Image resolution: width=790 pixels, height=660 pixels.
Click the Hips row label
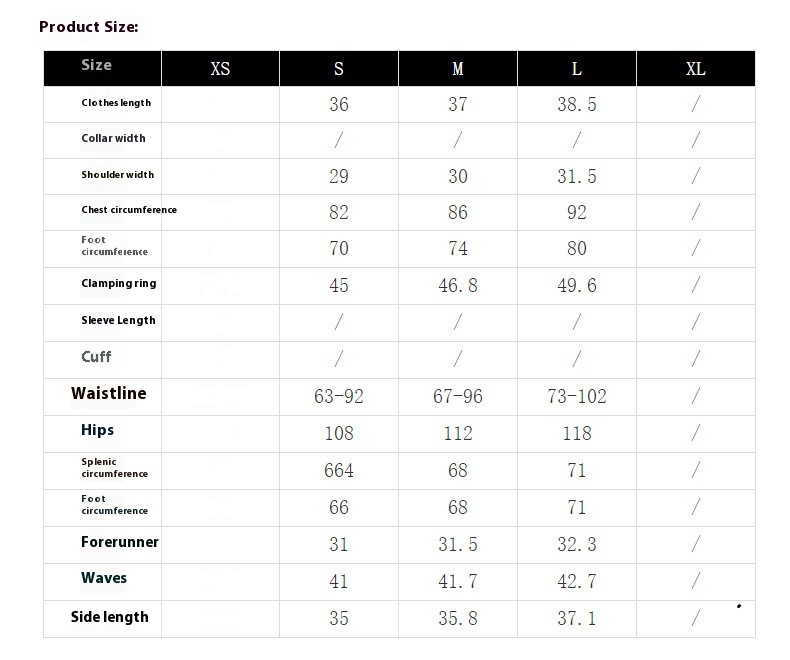click(97, 430)
